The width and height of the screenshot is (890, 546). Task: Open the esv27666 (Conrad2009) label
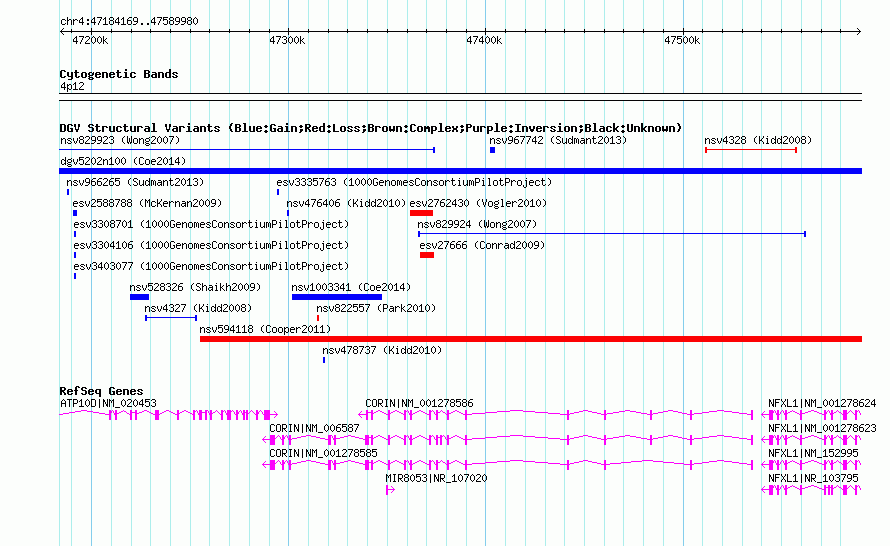482,245
